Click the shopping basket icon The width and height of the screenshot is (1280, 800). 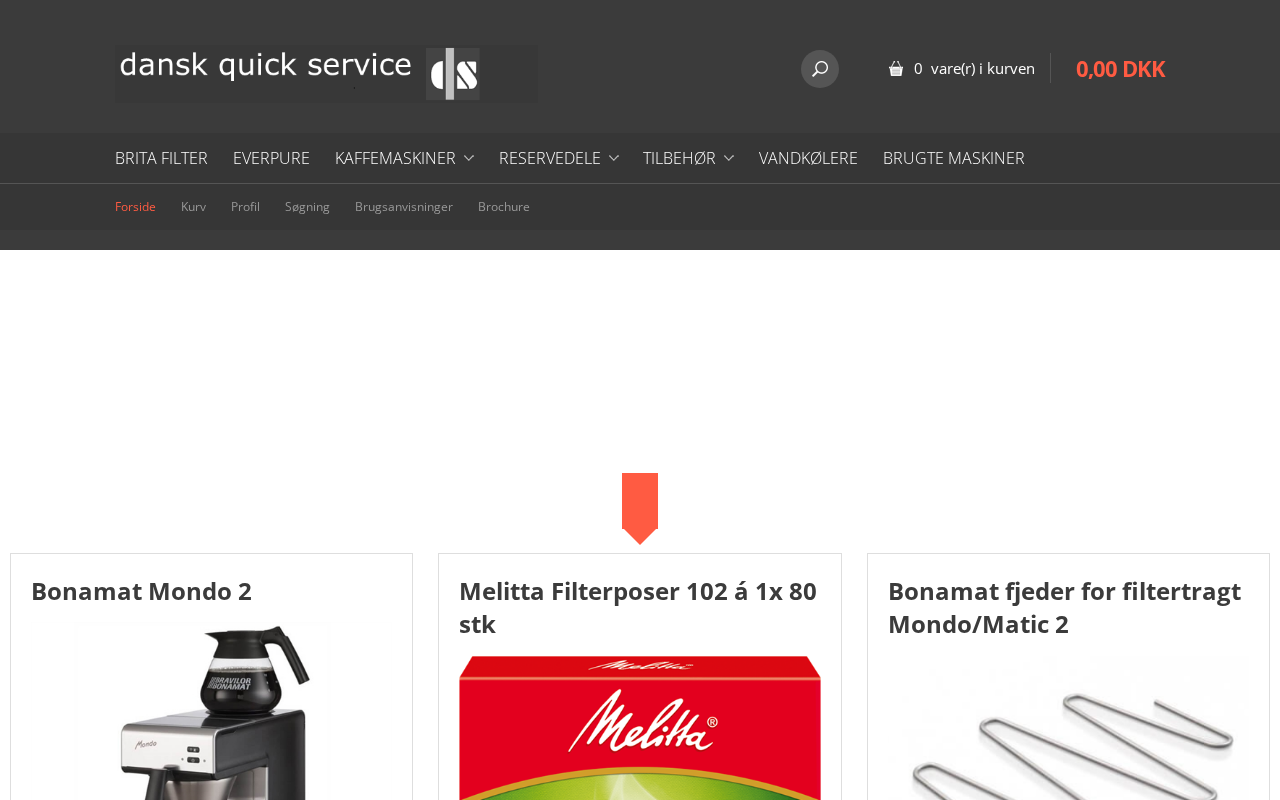(x=896, y=69)
